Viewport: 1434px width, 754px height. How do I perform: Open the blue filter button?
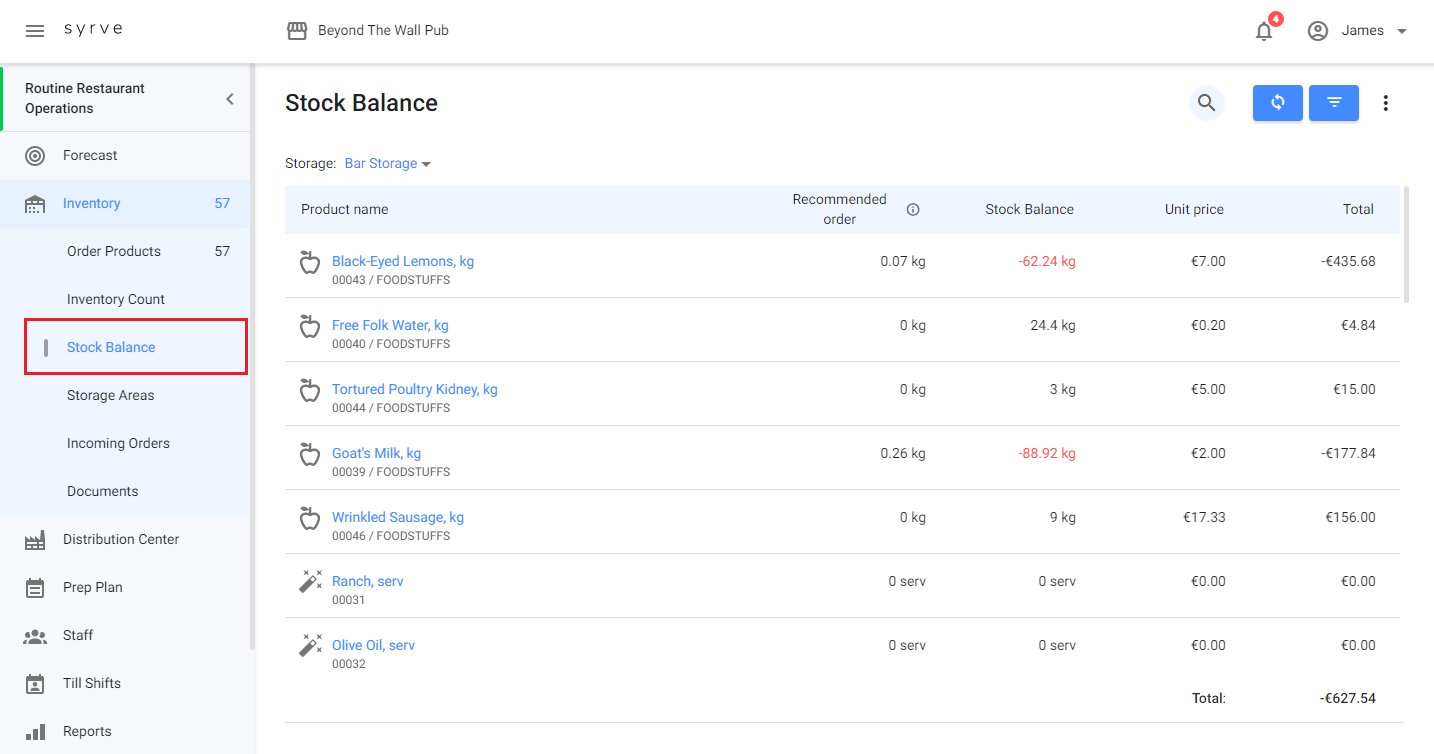click(x=1333, y=103)
